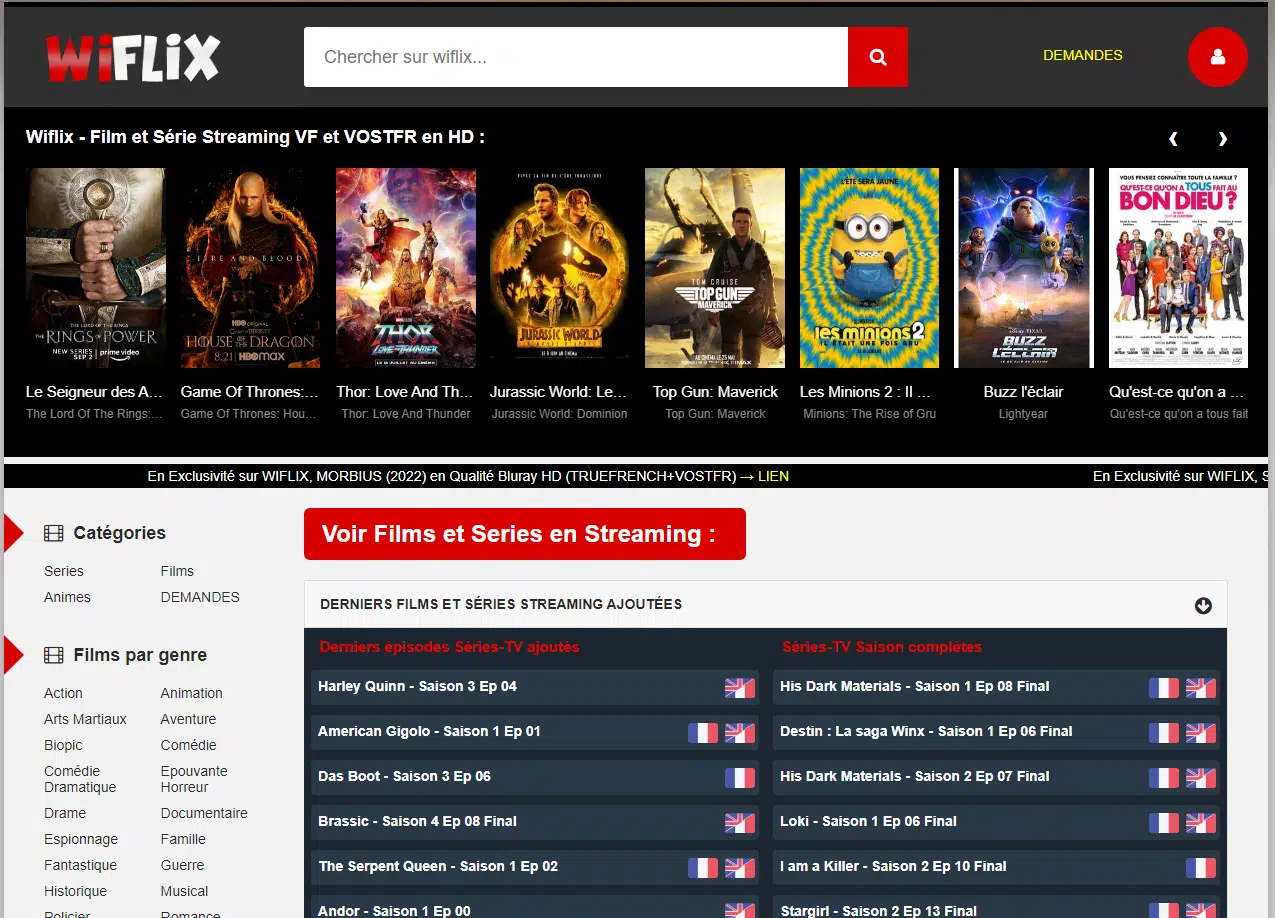1275x918 pixels.
Task: Click French flag on Destin La saga Winx row
Action: [1164, 733]
